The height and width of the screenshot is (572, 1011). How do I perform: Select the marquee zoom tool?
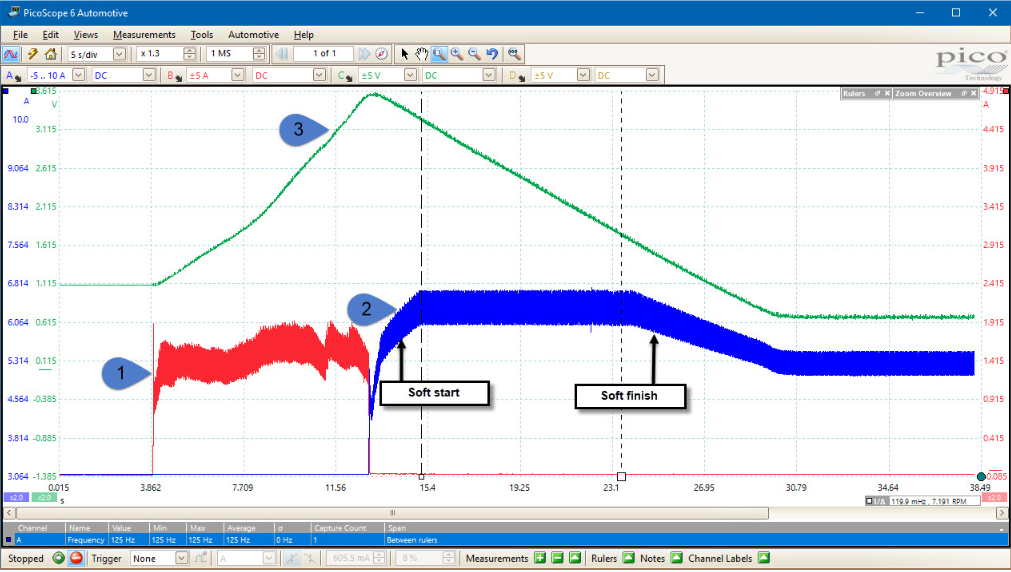pos(439,54)
